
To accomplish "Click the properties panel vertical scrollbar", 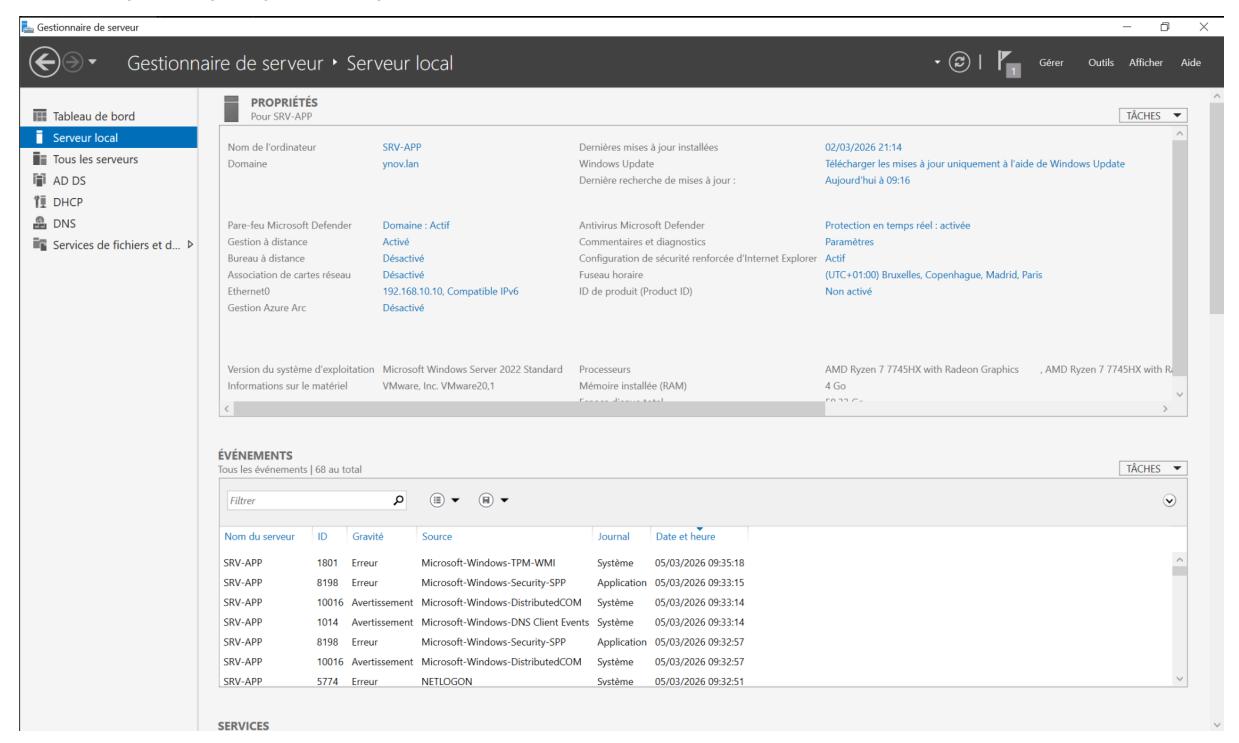I will coord(1179,263).
